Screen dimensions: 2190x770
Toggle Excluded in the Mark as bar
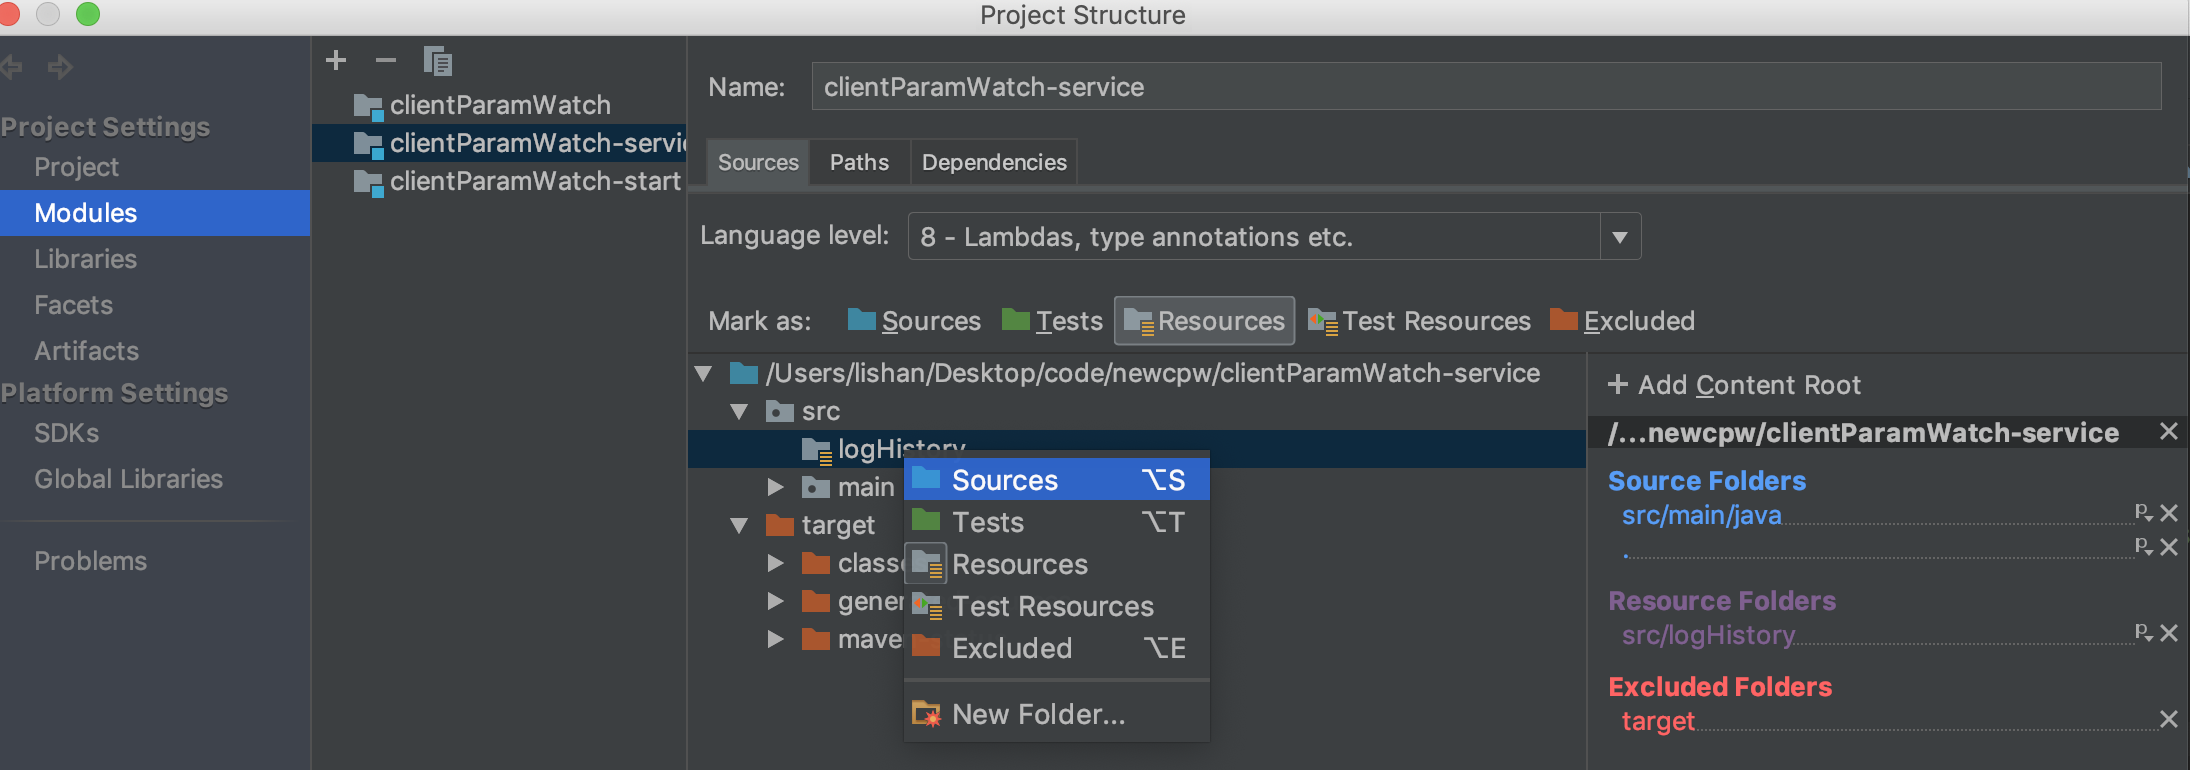click(1622, 321)
